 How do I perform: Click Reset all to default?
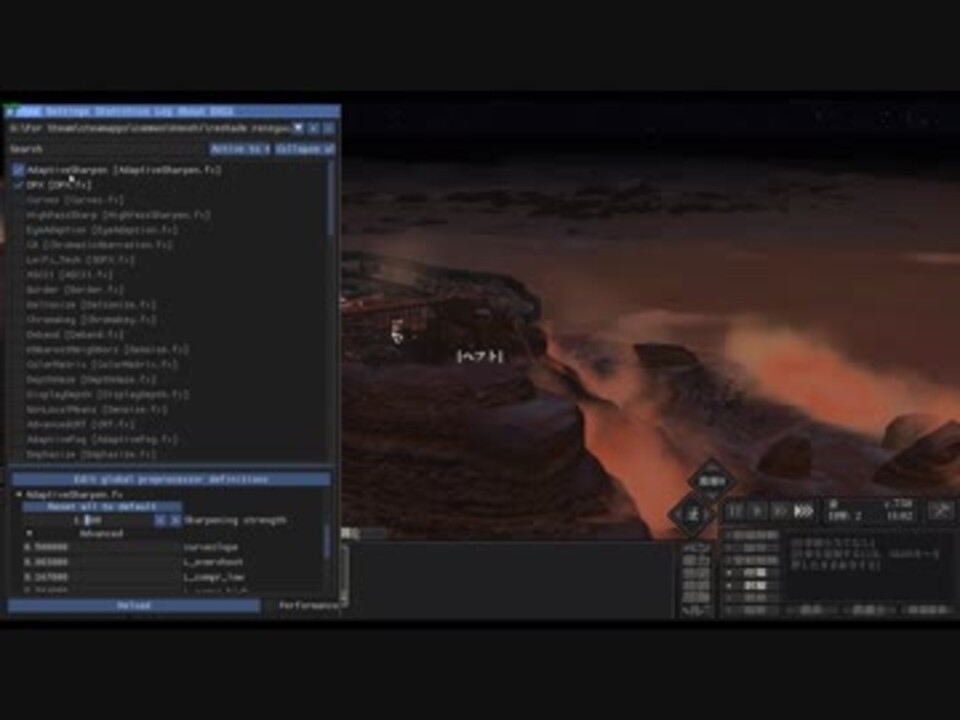pos(102,507)
